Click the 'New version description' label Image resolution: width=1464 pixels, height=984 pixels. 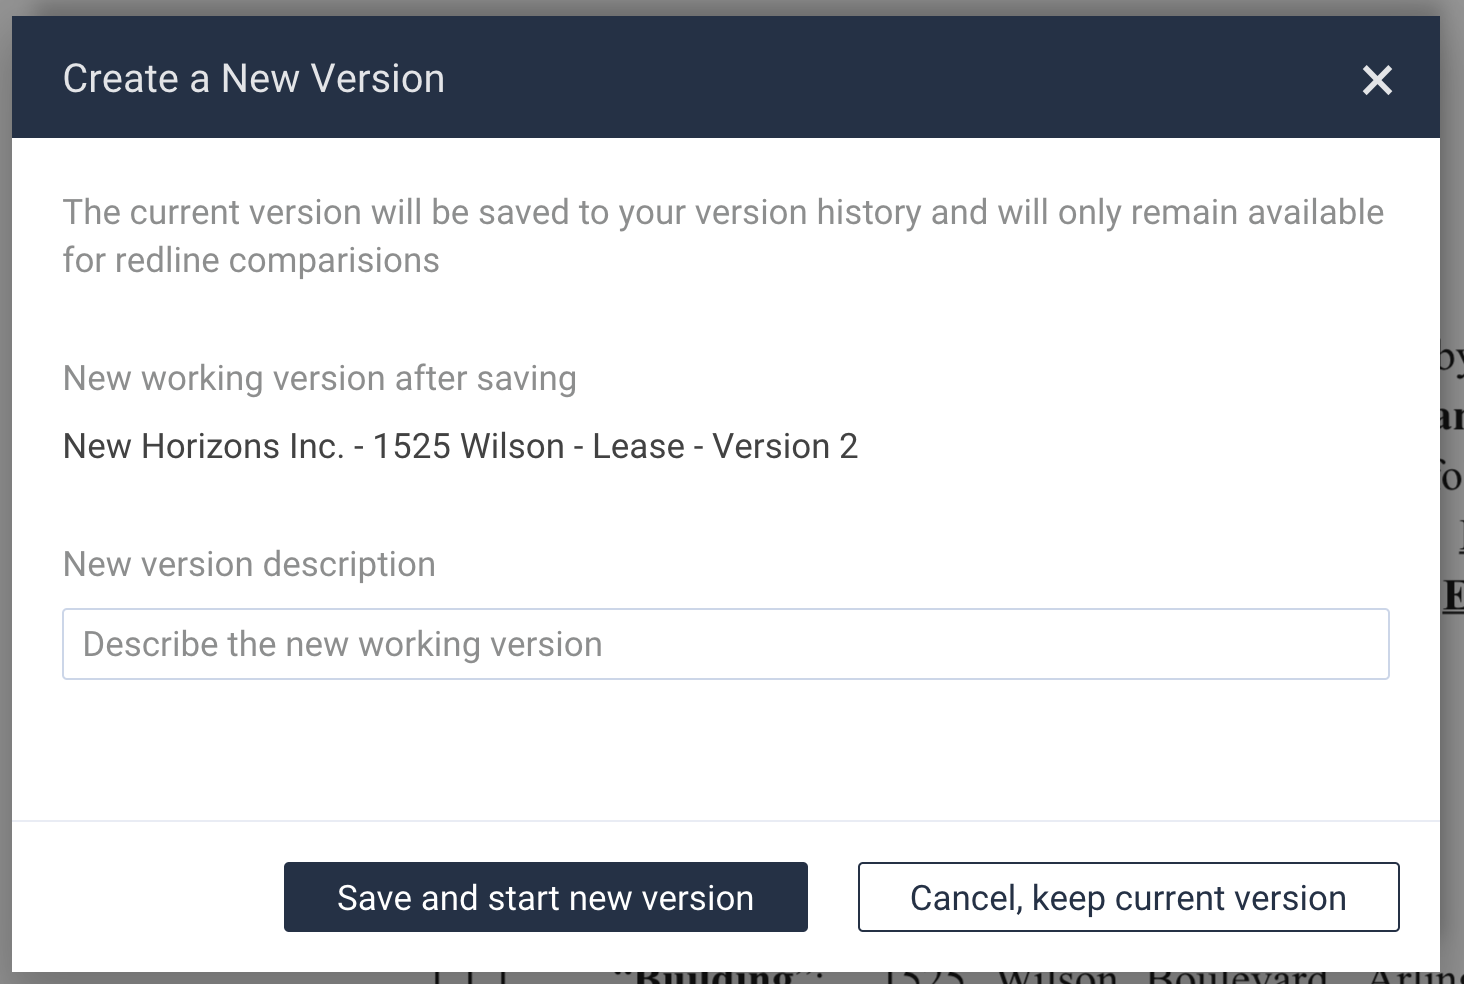[249, 564]
